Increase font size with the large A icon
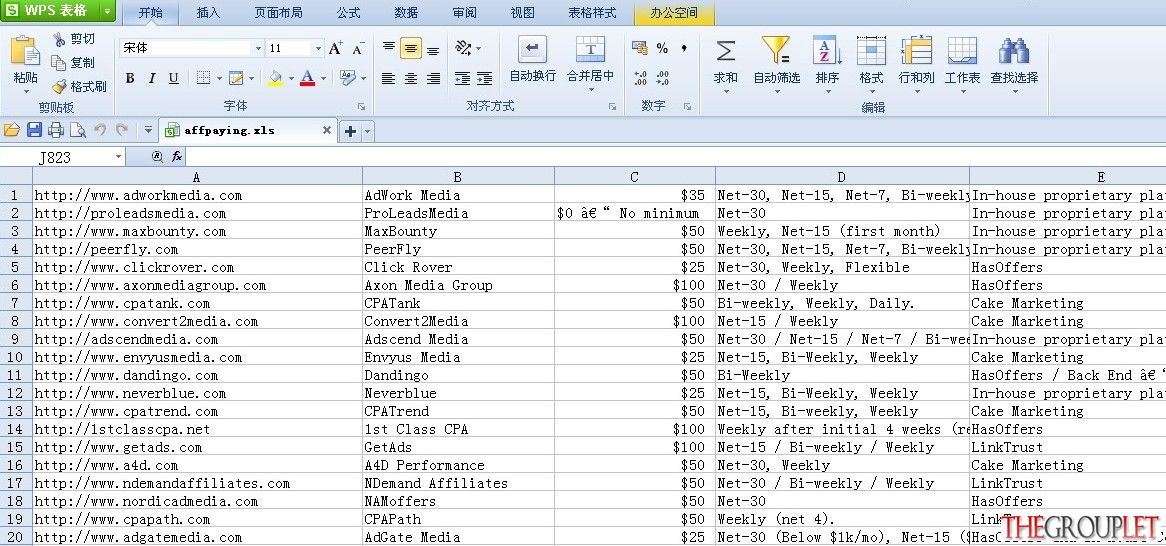The width and height of the screenshot is (1166, 546). coord(335,48)
